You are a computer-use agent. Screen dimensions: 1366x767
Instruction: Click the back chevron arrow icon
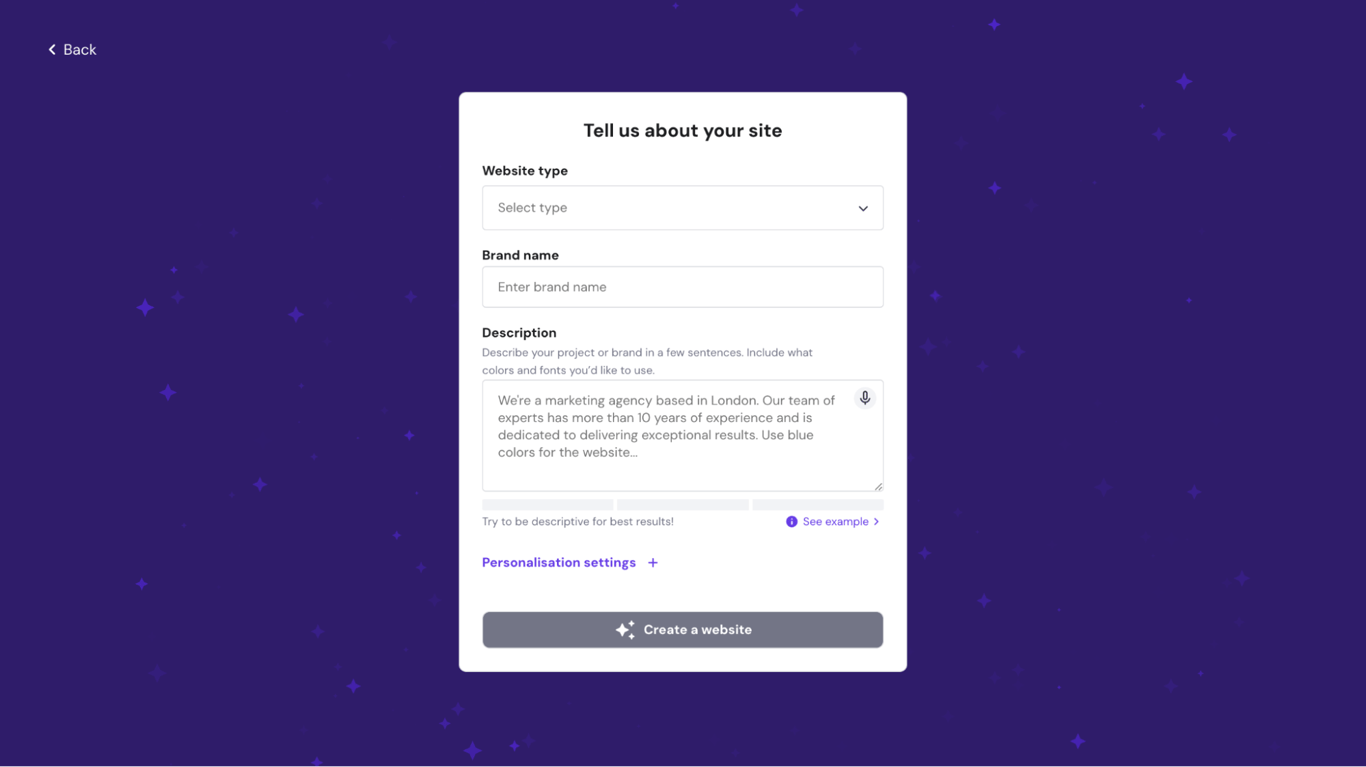click(51, 48)
